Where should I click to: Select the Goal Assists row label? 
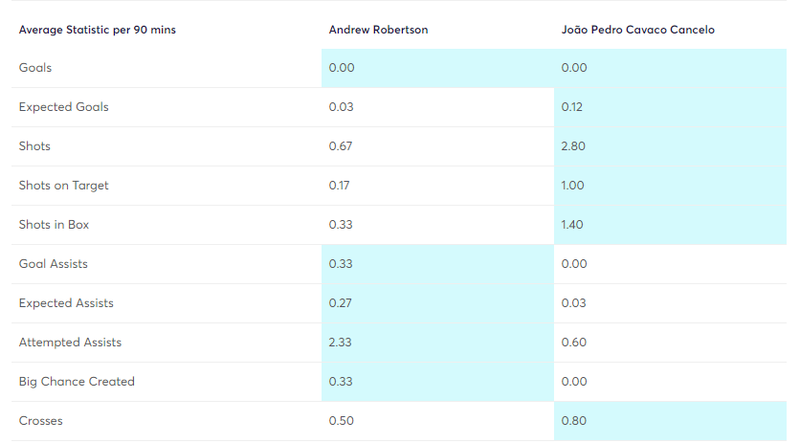click(x=53, y=264)
